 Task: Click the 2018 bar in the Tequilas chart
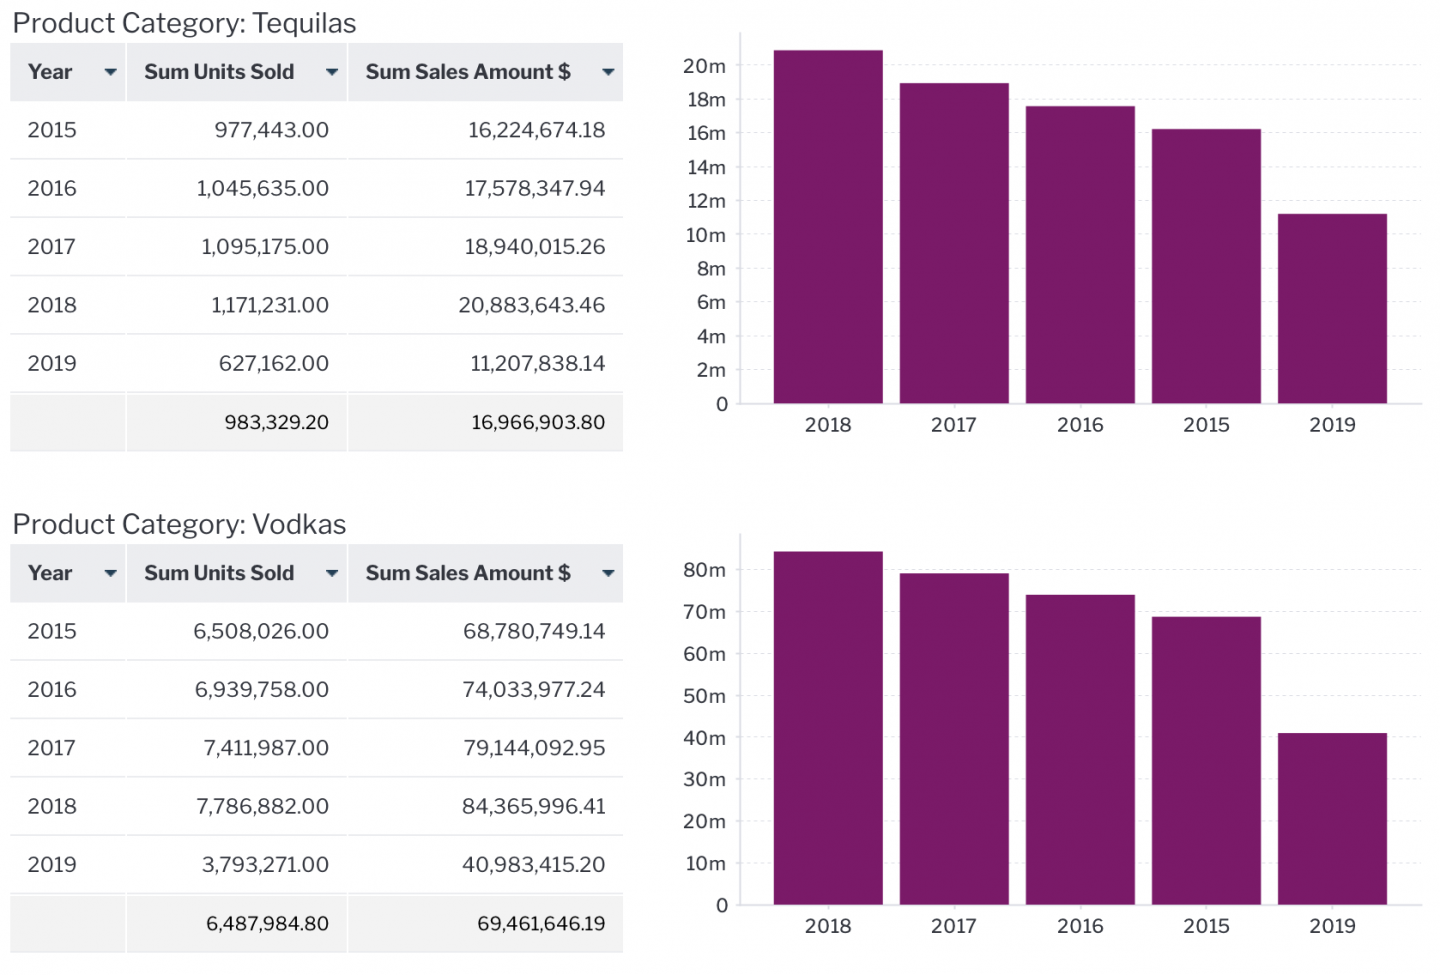(x=827, y=227)
